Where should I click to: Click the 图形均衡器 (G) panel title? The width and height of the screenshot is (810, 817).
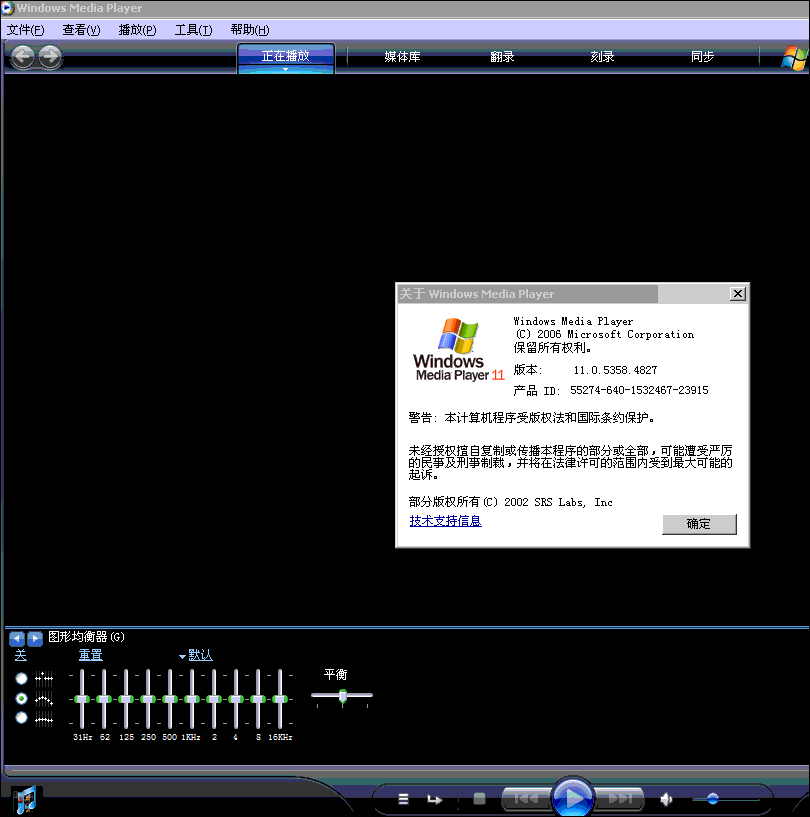[86, 637]
